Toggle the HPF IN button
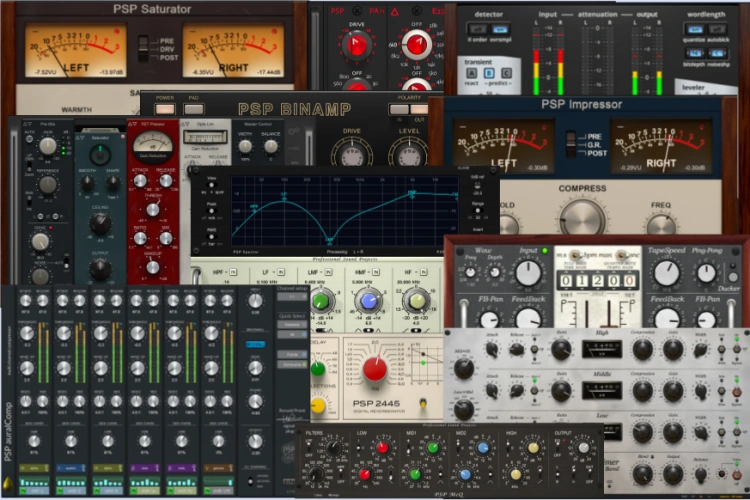This screenshot has width=750, height=500. [233, 272]
